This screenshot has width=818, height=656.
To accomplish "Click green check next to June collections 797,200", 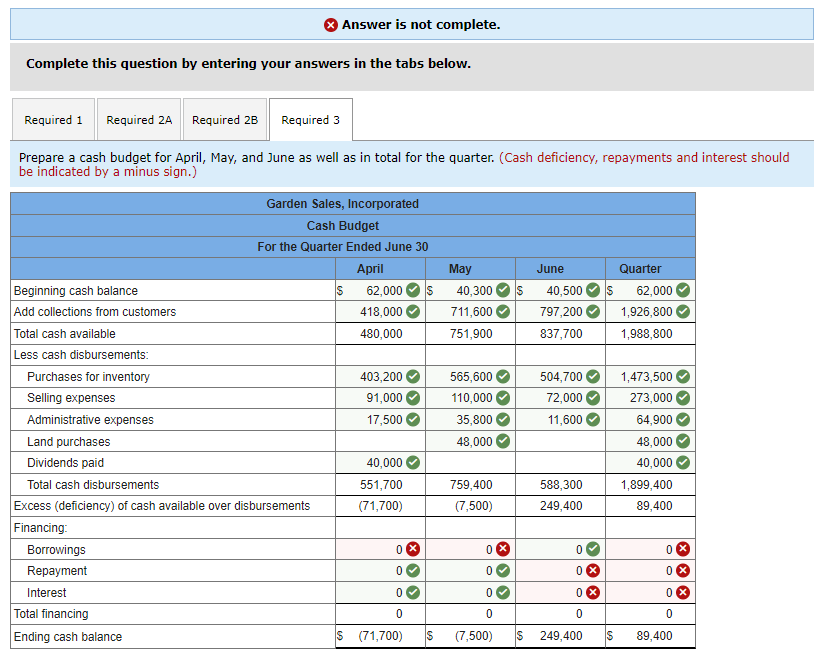I will coord(593,312).
